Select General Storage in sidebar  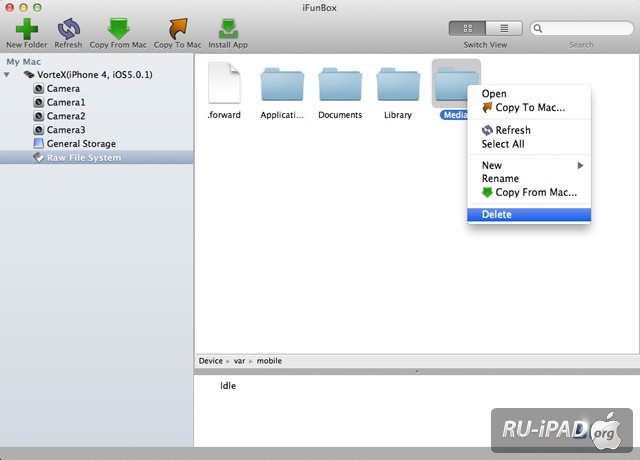point(81,144)
